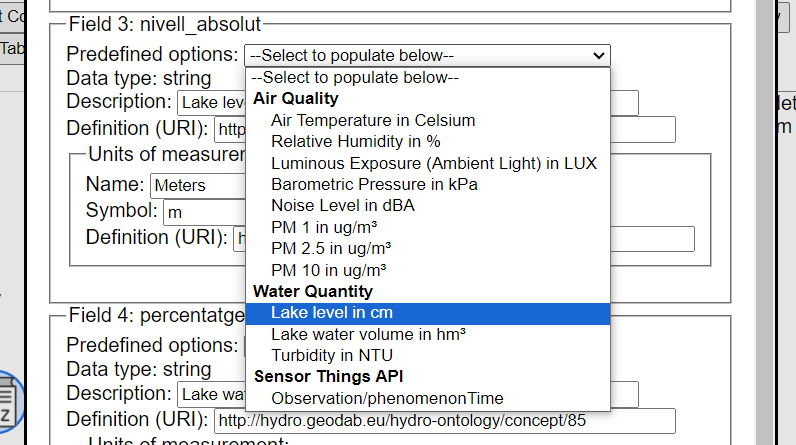Click the round icon at bottom-left edge
This screenshot has width=796, height=445.
pos(9,401)
